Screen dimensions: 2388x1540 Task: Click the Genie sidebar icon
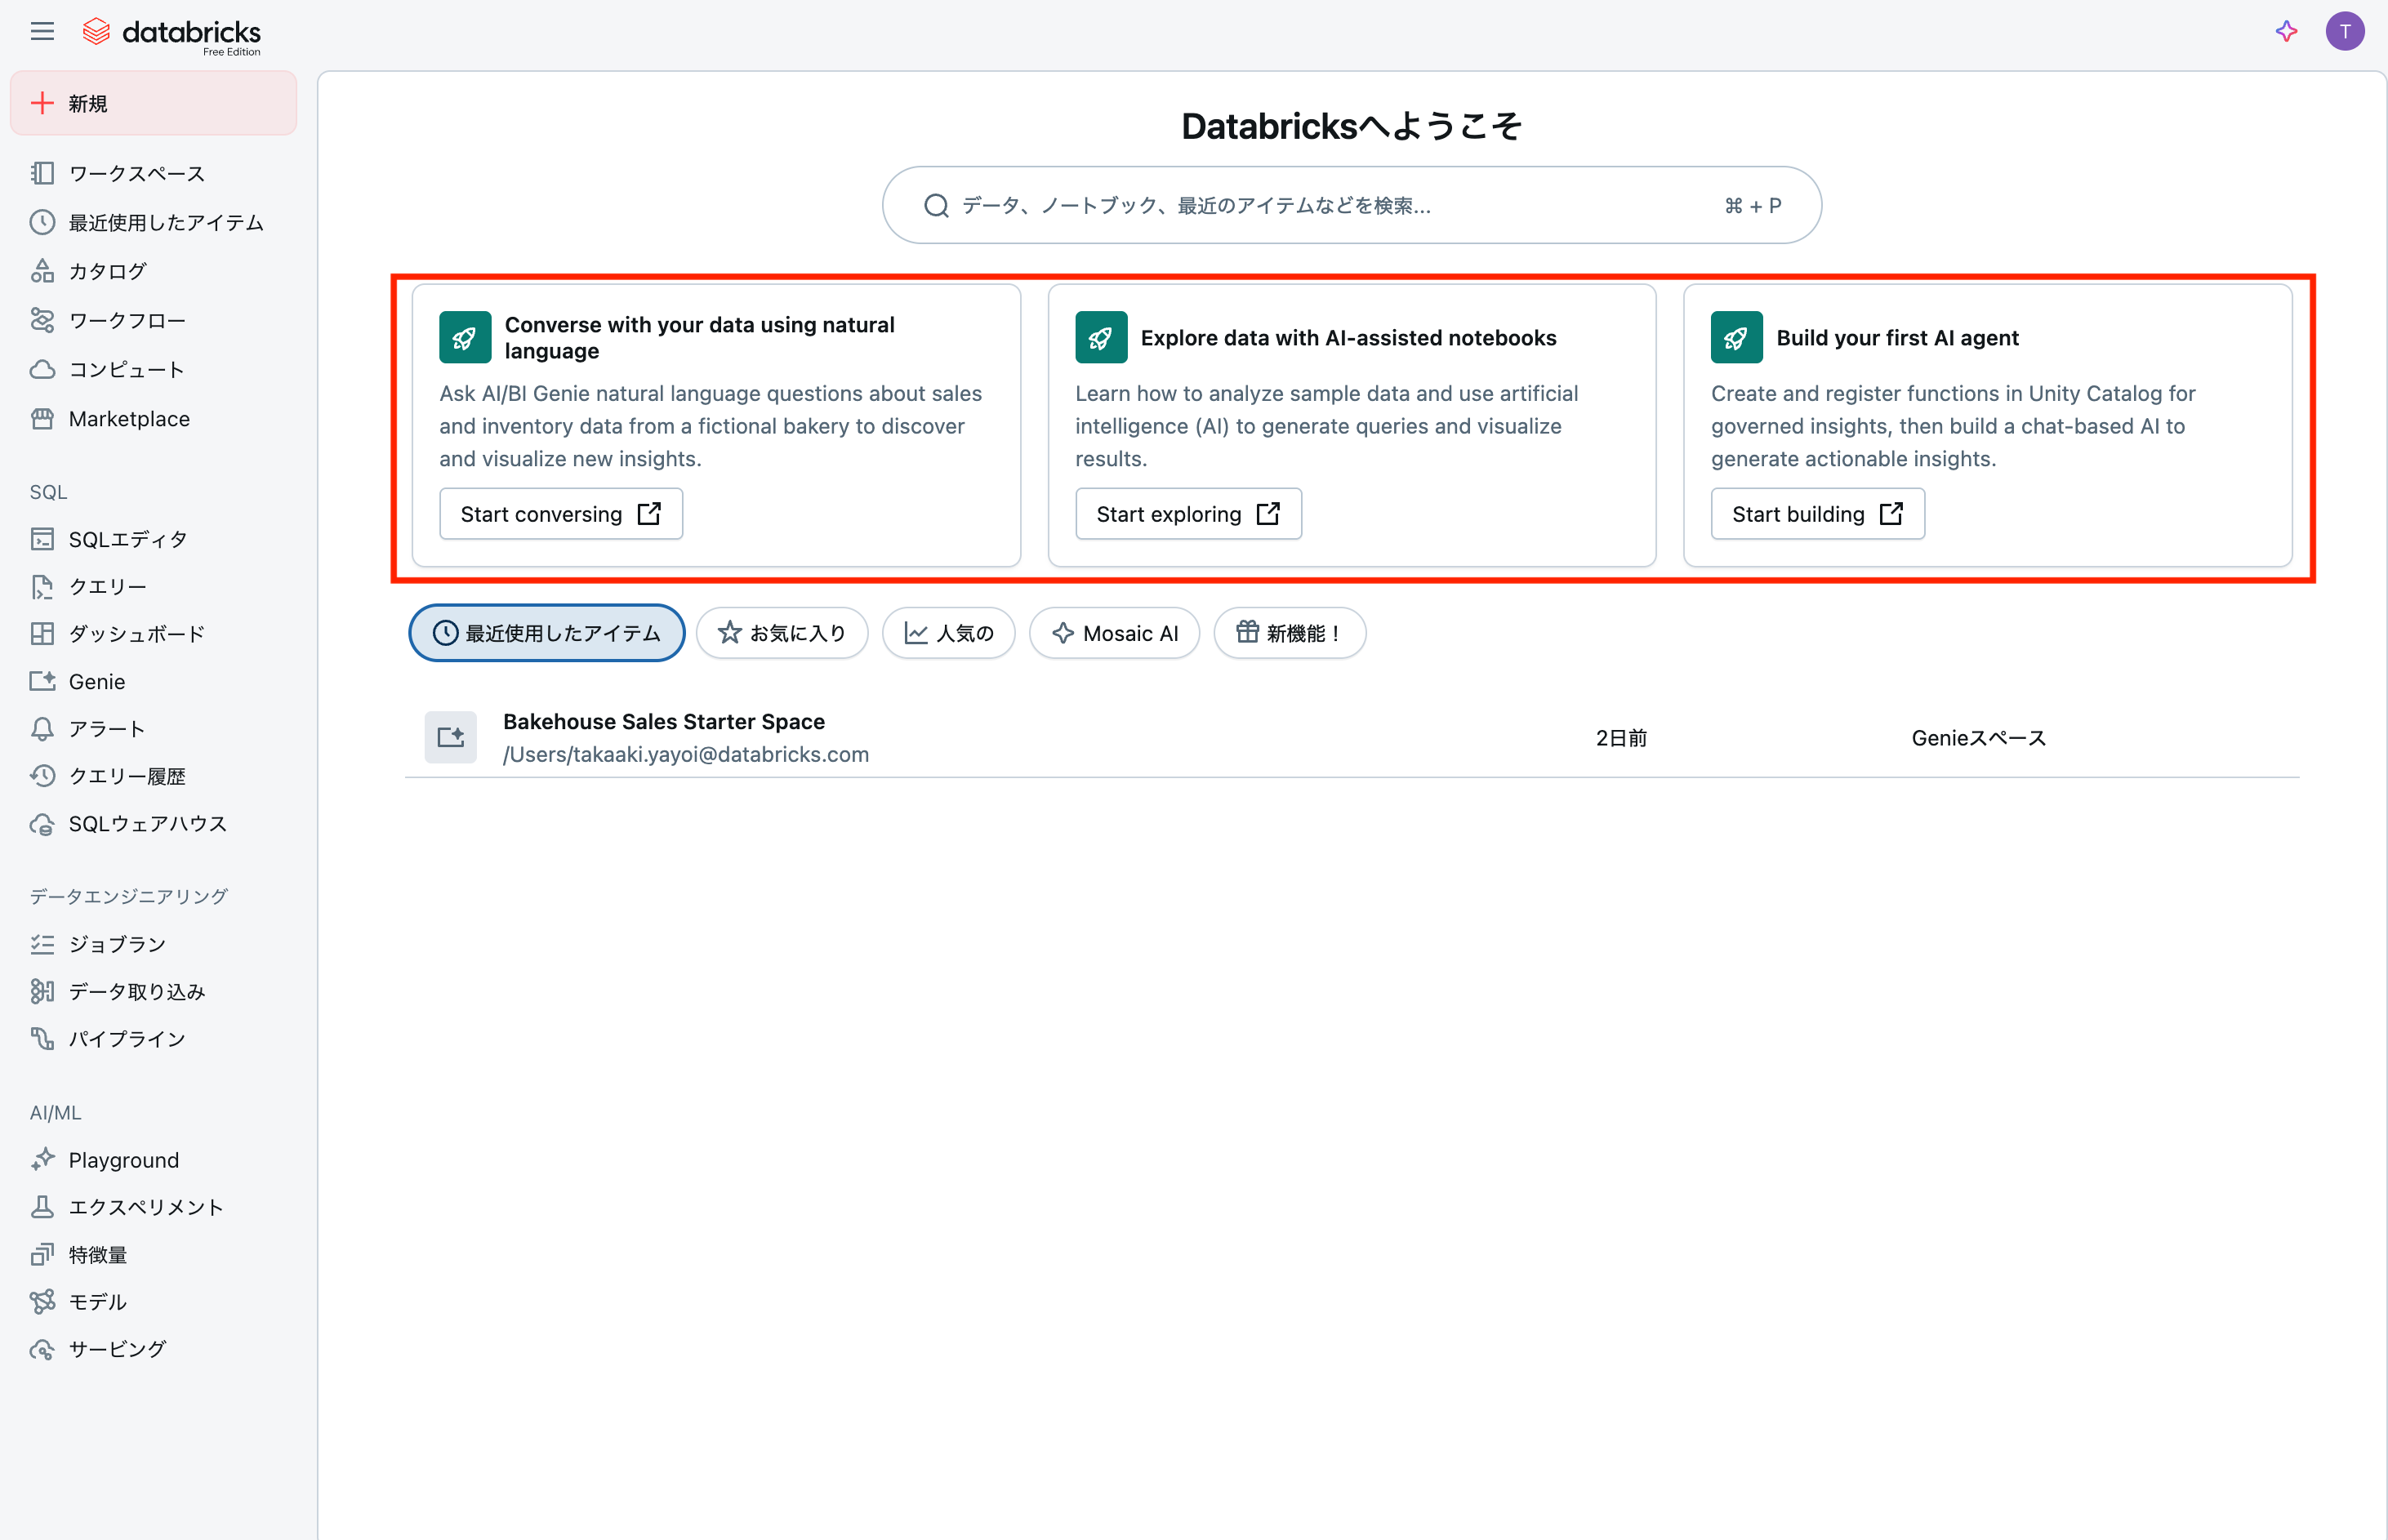(42, 681)
